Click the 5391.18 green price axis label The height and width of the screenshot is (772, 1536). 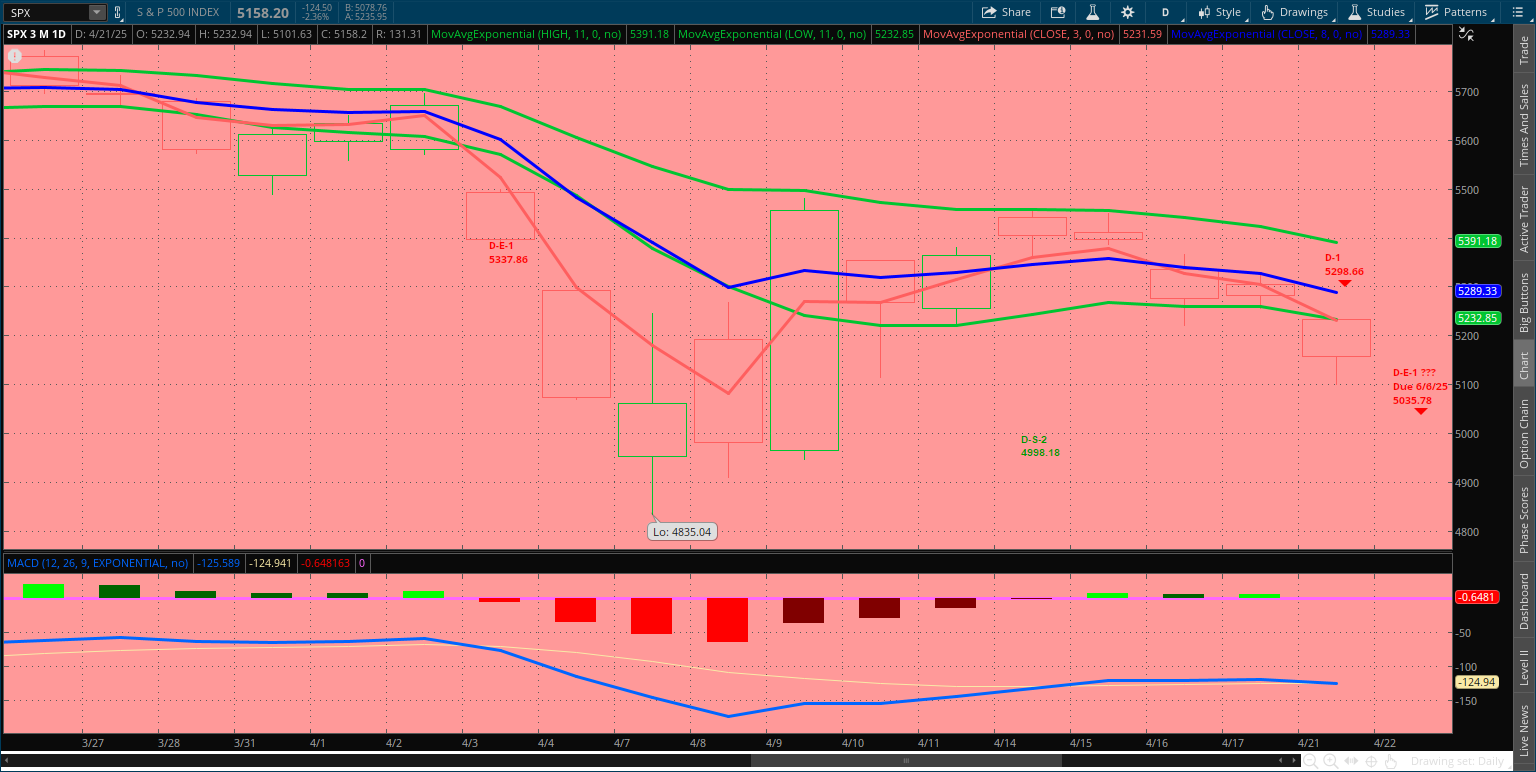(x=1479, y=241)
